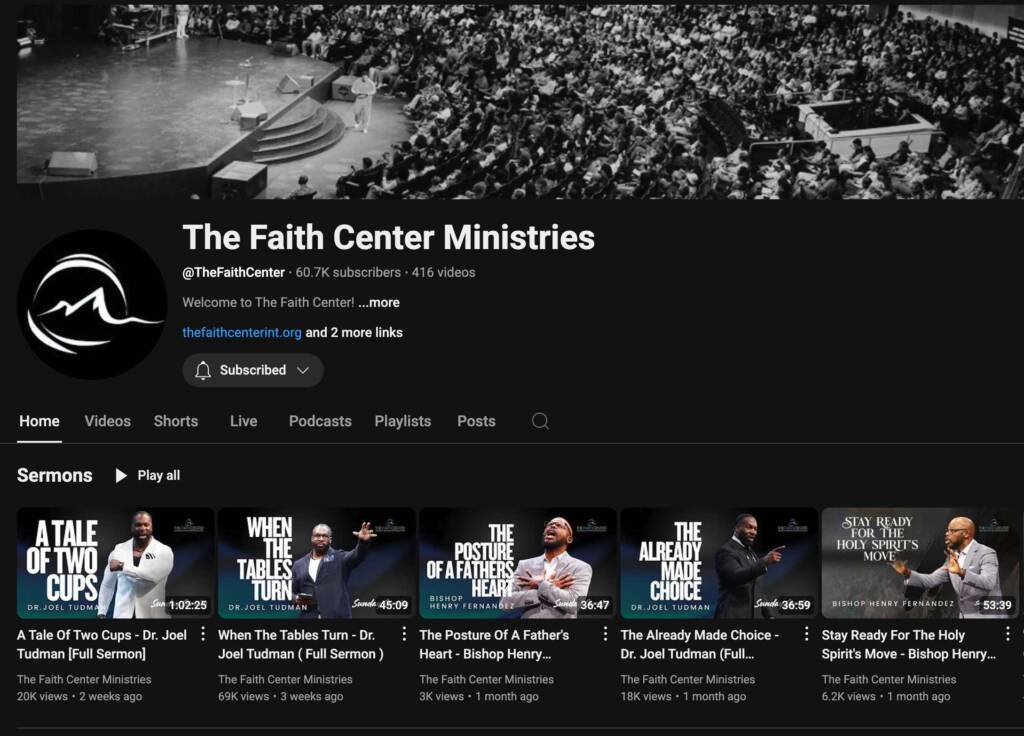Go to the Live tab
The width and height of the screenshot is (1024, 736).
point(244,421)
